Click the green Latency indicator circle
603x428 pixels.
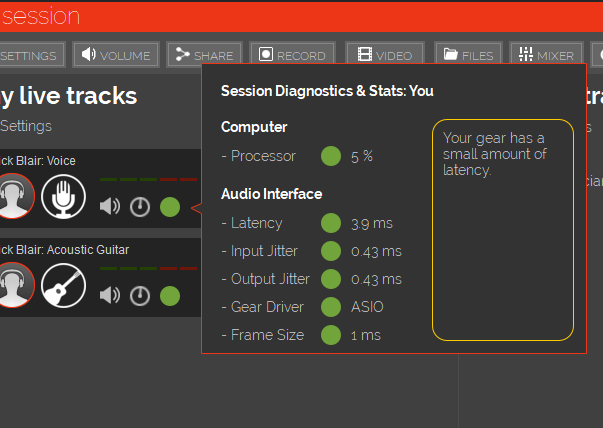(x=331, y=223)
